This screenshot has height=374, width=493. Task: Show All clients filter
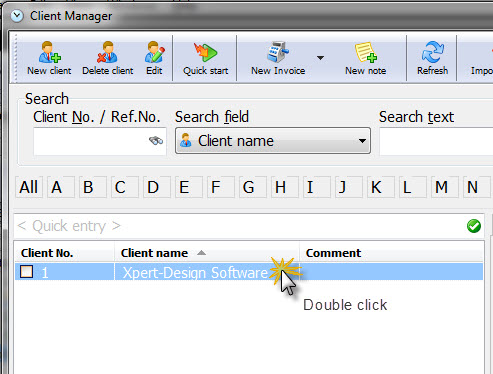coord(29,187)
